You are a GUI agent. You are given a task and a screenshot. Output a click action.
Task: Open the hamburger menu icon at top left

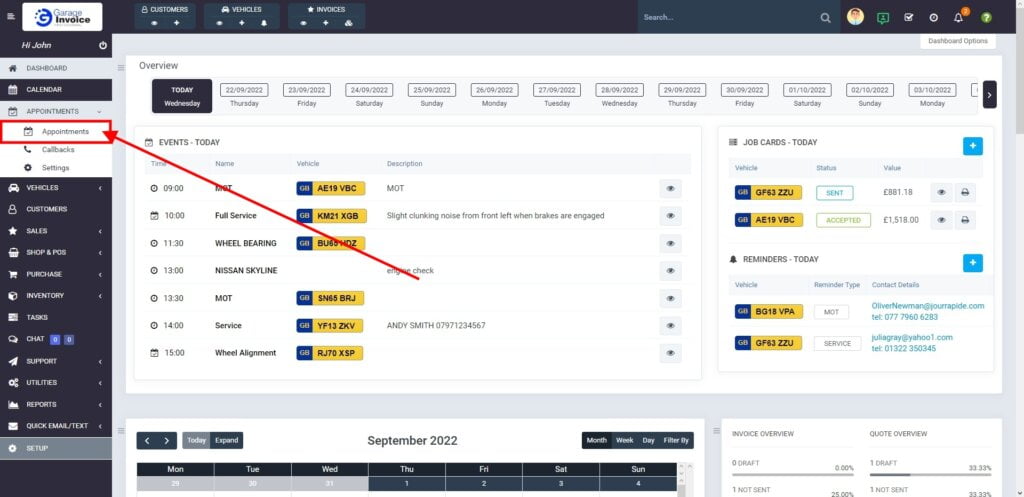point(11,17)
